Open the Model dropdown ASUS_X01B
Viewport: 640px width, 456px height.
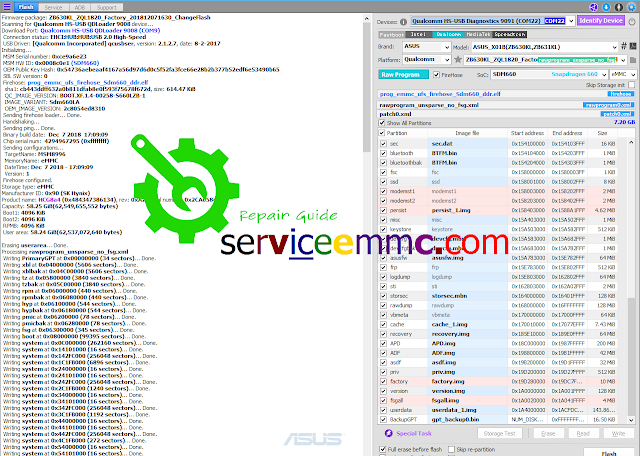click(x=545, y=47)
